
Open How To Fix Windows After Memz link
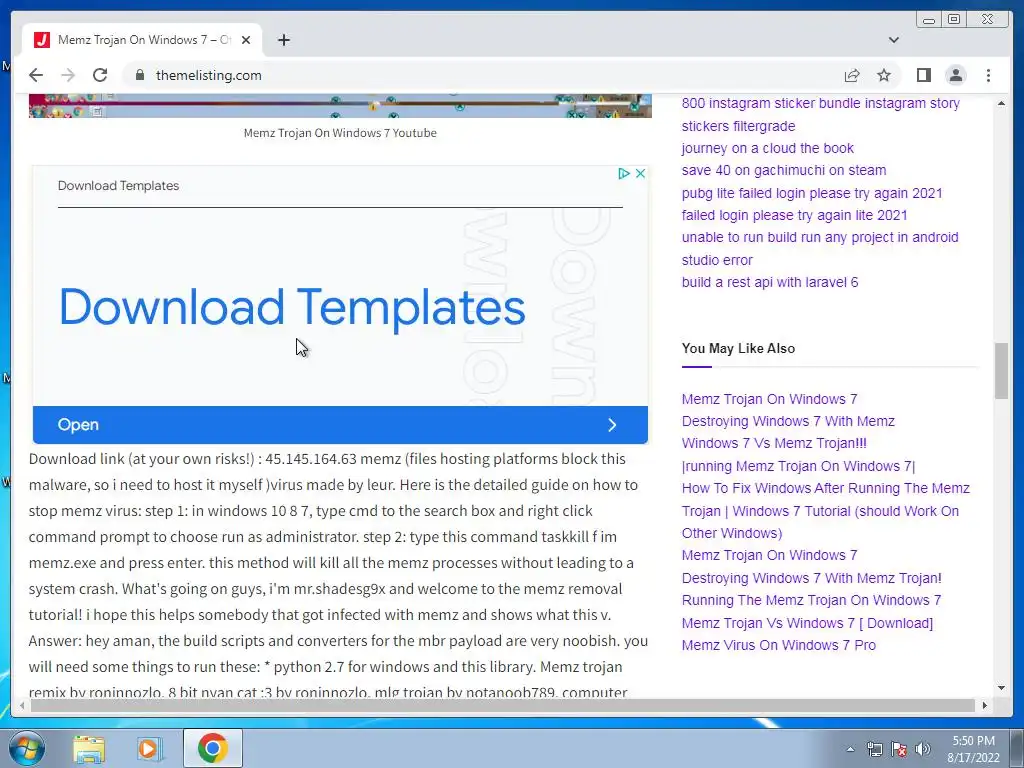(825, 511)
